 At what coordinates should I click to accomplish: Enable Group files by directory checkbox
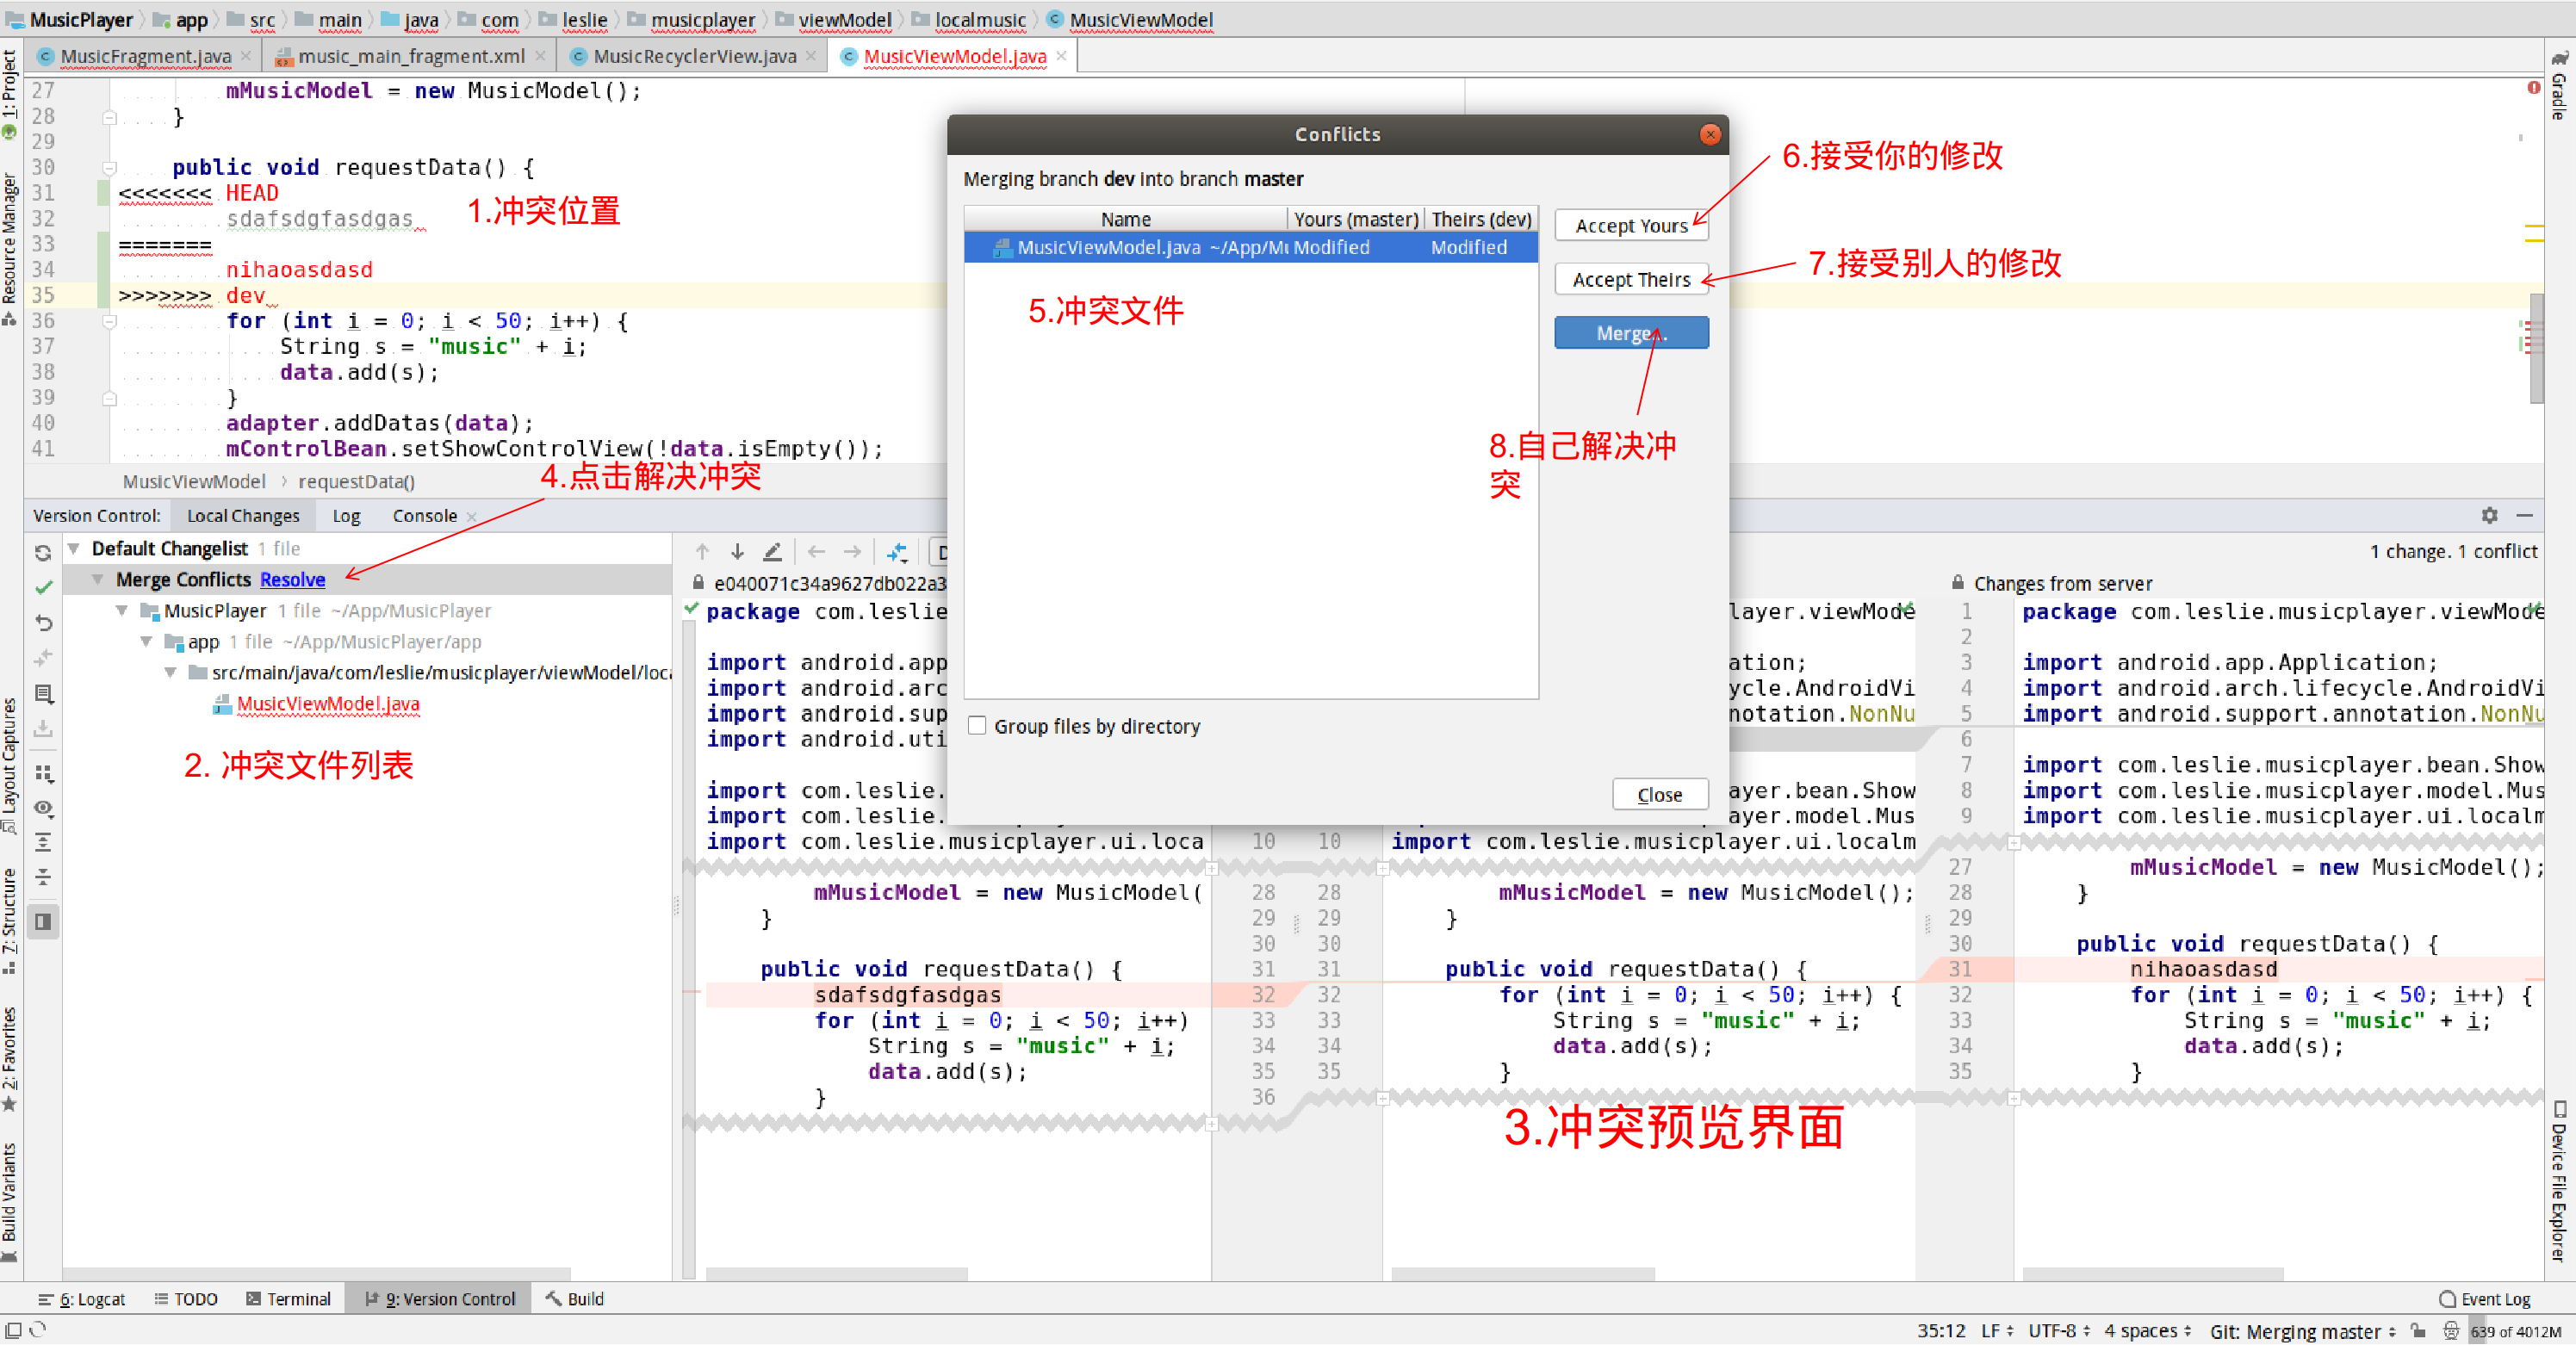point(977,726)
